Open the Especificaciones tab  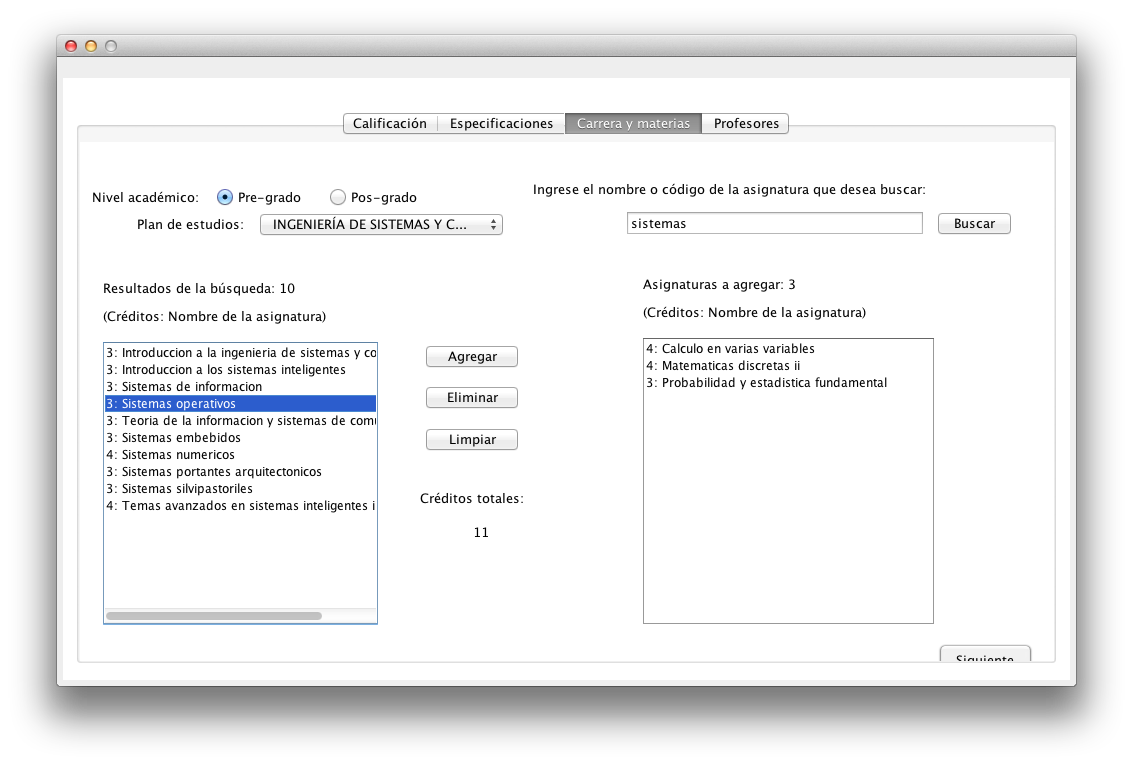[x=501, y=124]
